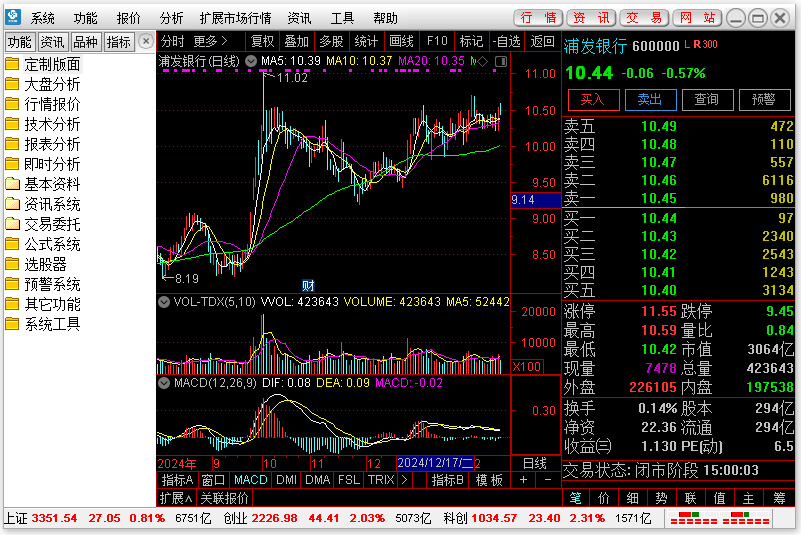The width and height of the screenshot is (801, 535).
Task: Open the 系统 menu
Action: pyautogui.click(x=42, y=18)
